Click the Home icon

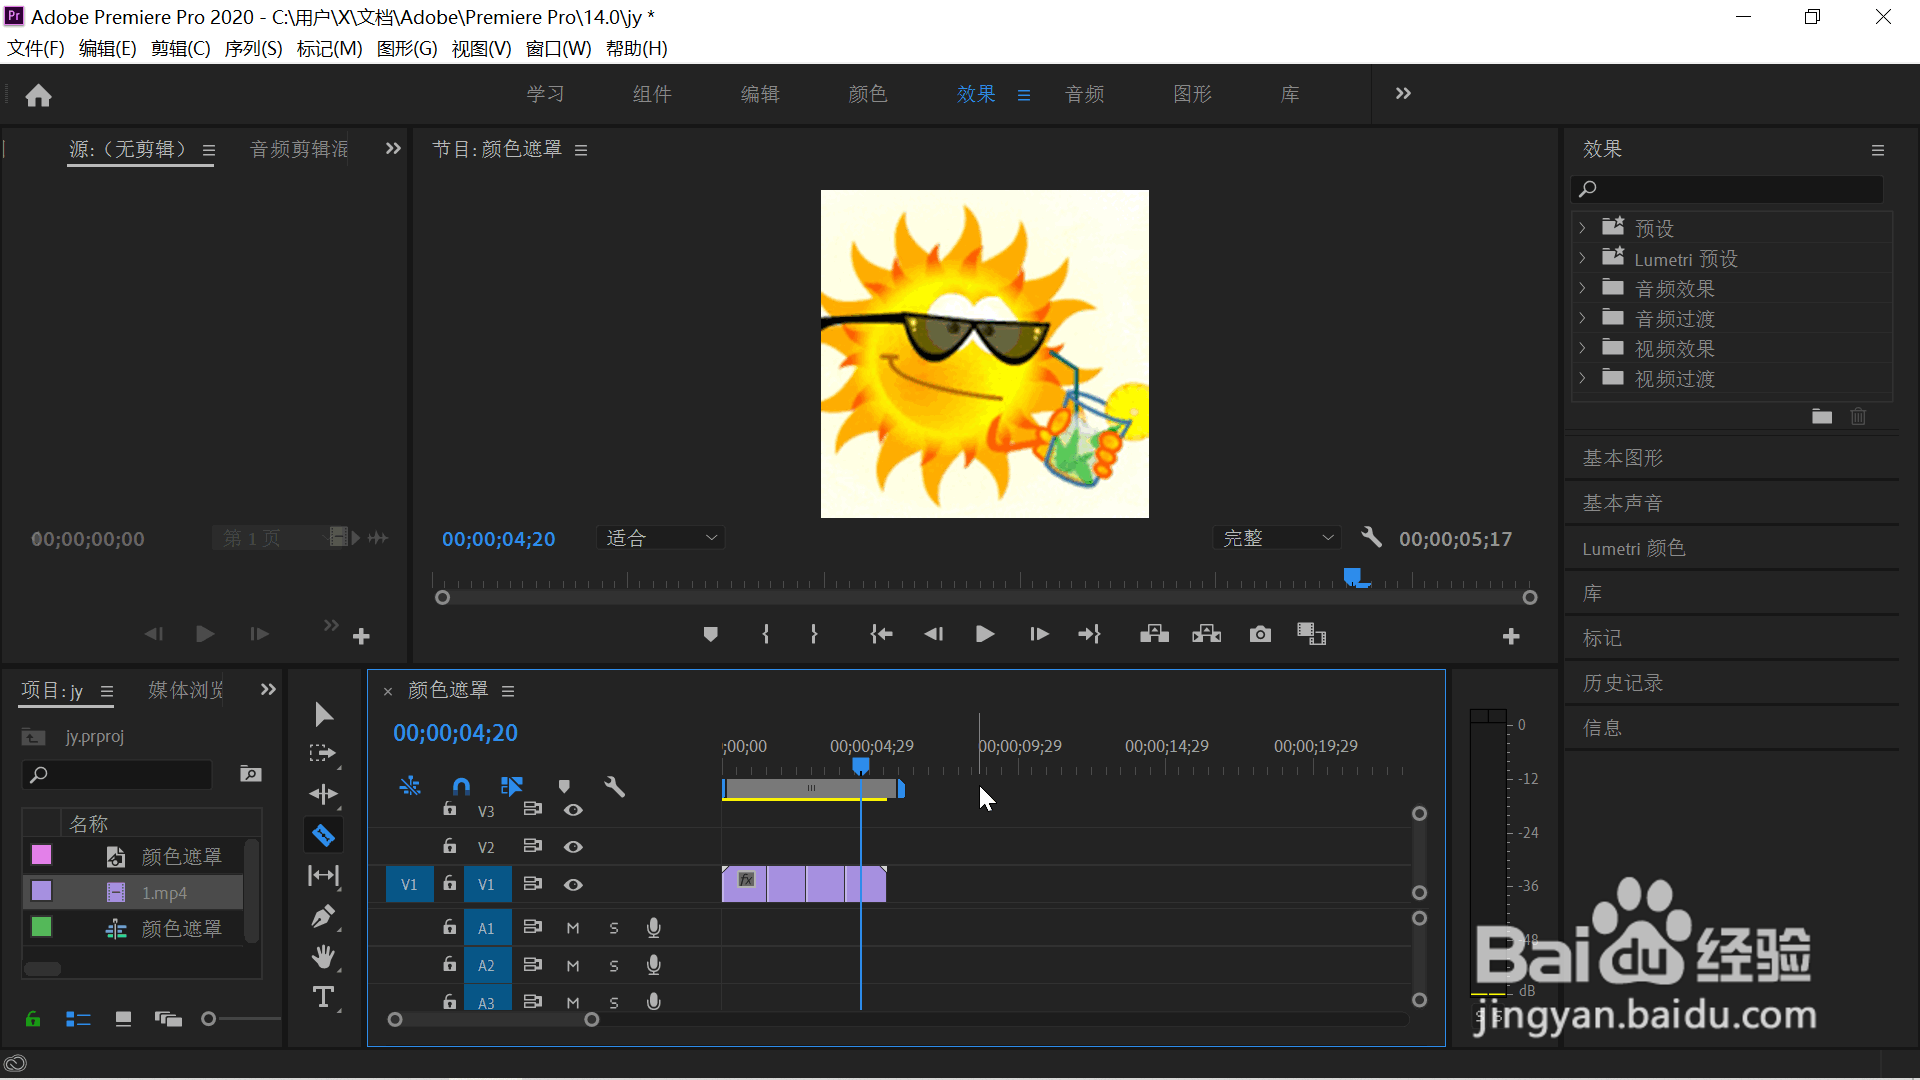pos(38,95)
